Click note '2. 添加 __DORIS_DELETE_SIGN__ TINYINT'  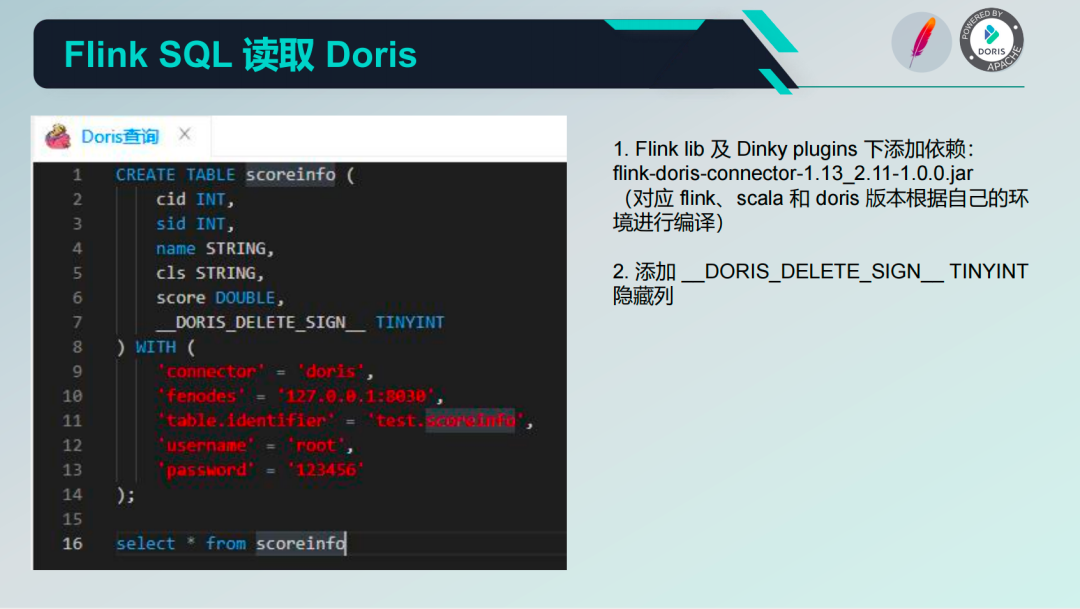[820, 271]
